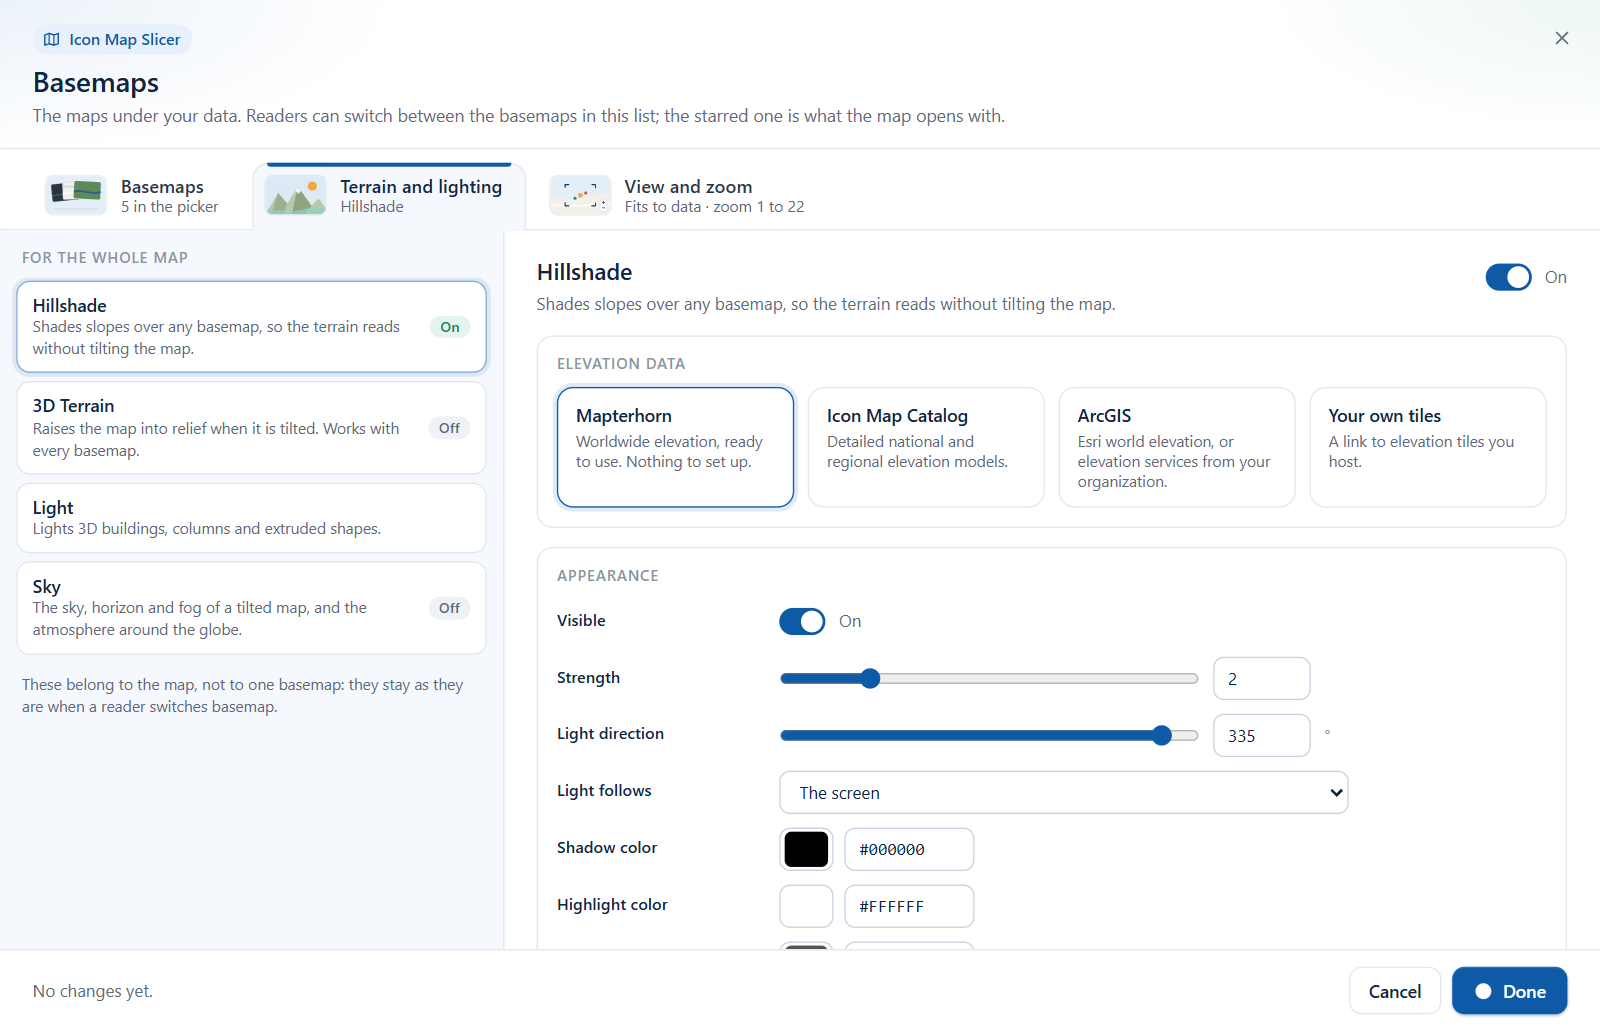Click the On badge on the Hillshade card

pos(450,327)
